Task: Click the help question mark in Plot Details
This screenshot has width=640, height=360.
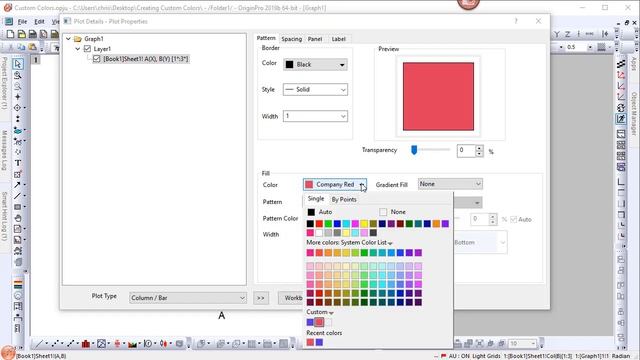Action: click(516, 21)
